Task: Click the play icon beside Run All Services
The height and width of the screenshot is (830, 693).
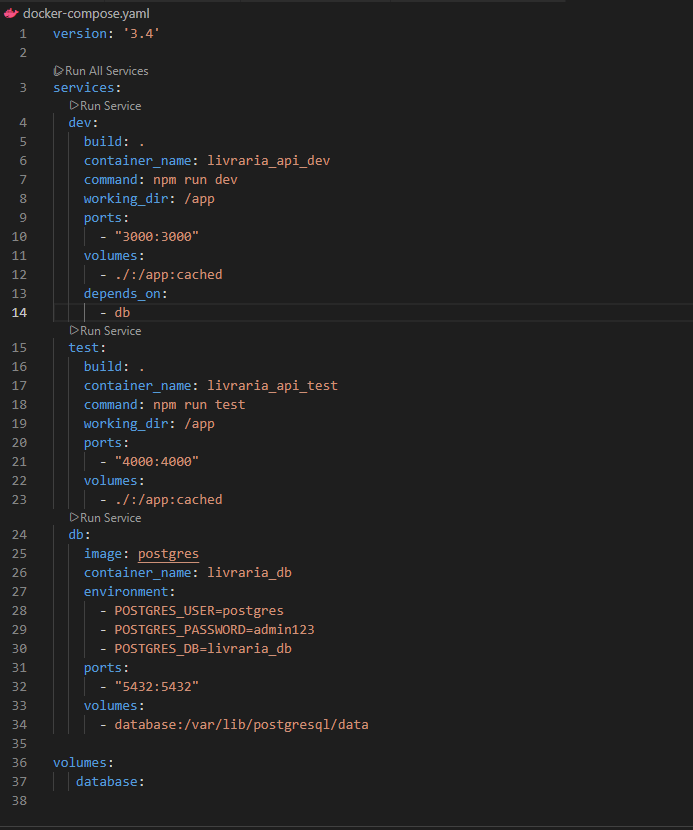Action: pos(58,71)
